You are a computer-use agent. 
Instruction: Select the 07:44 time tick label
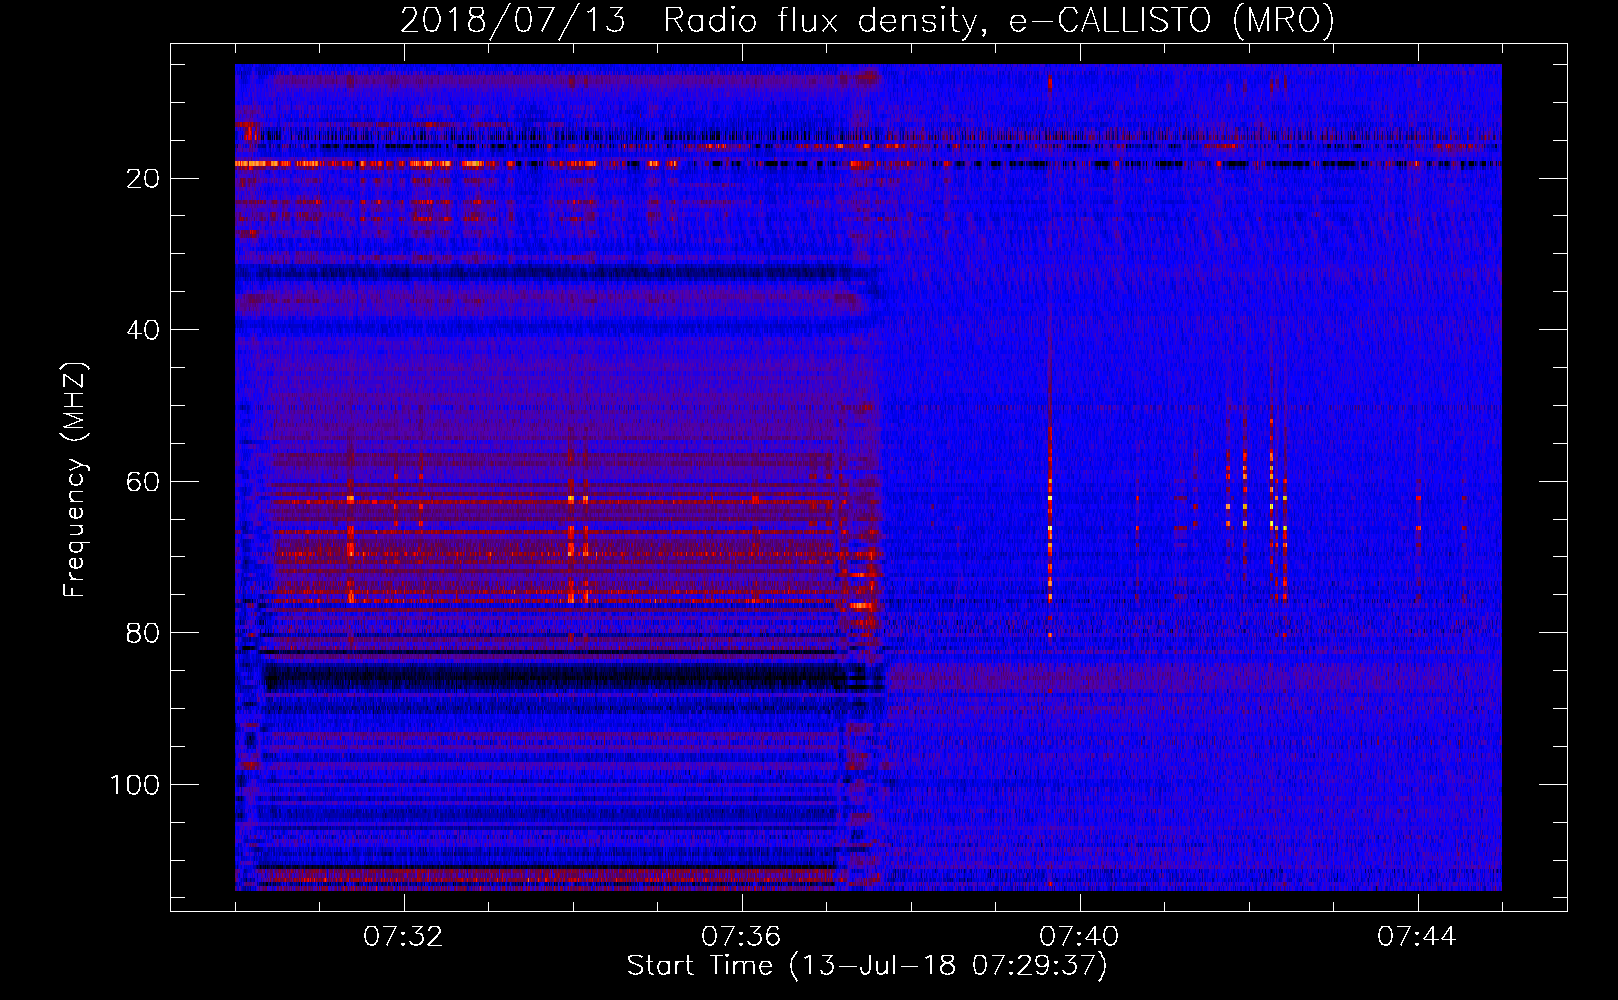1417,937
